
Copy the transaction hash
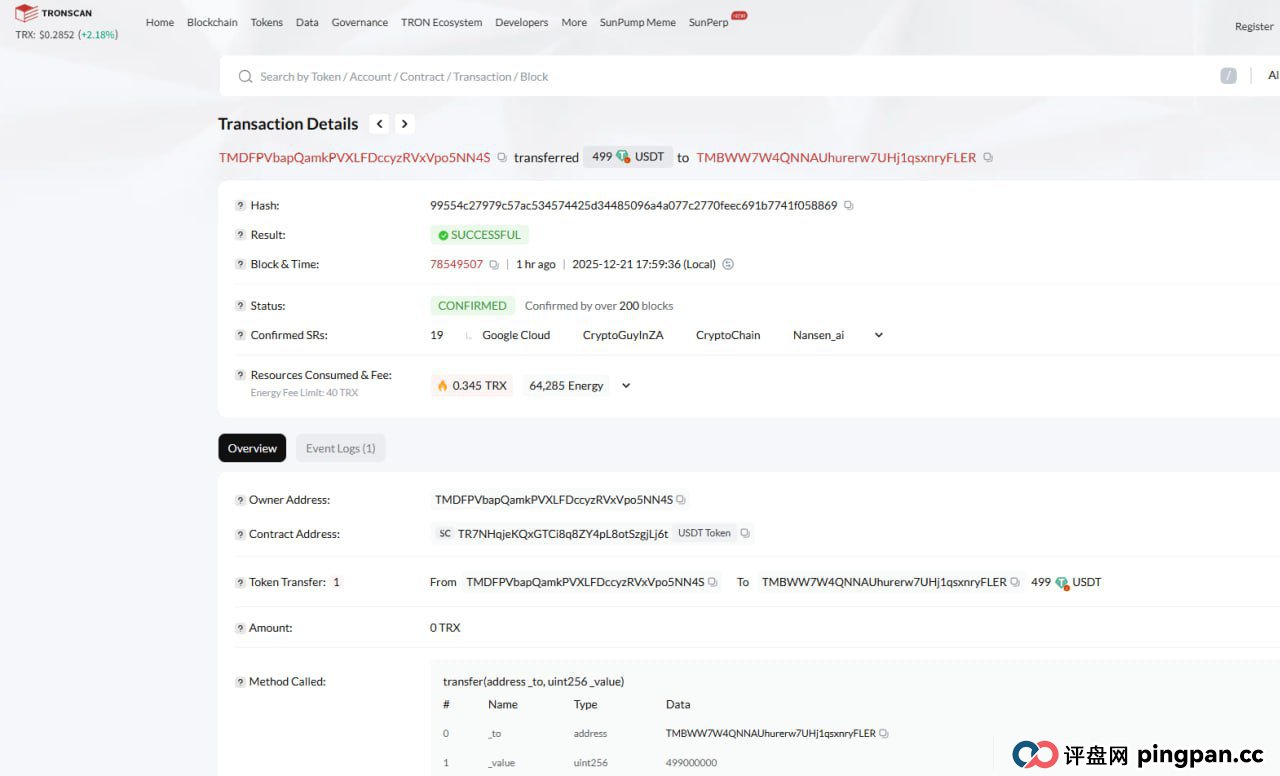point(849,206)
